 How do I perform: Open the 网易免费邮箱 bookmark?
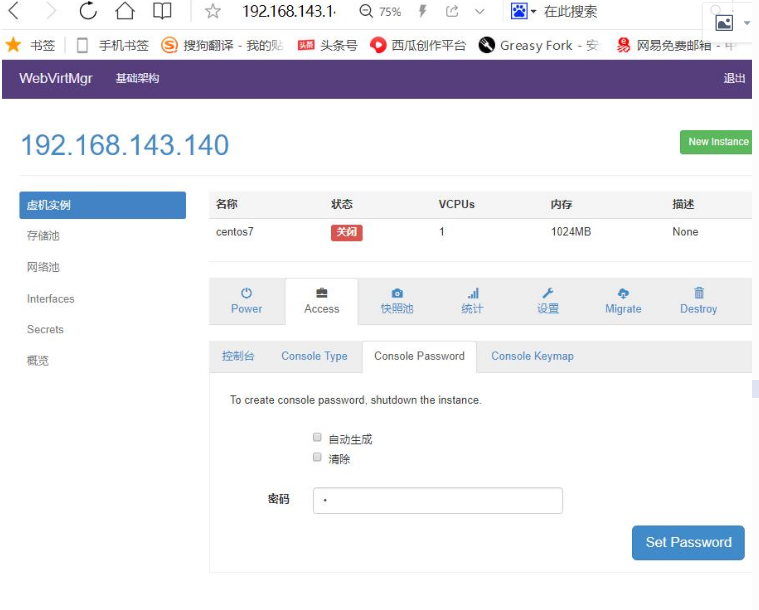click(676, 46)
